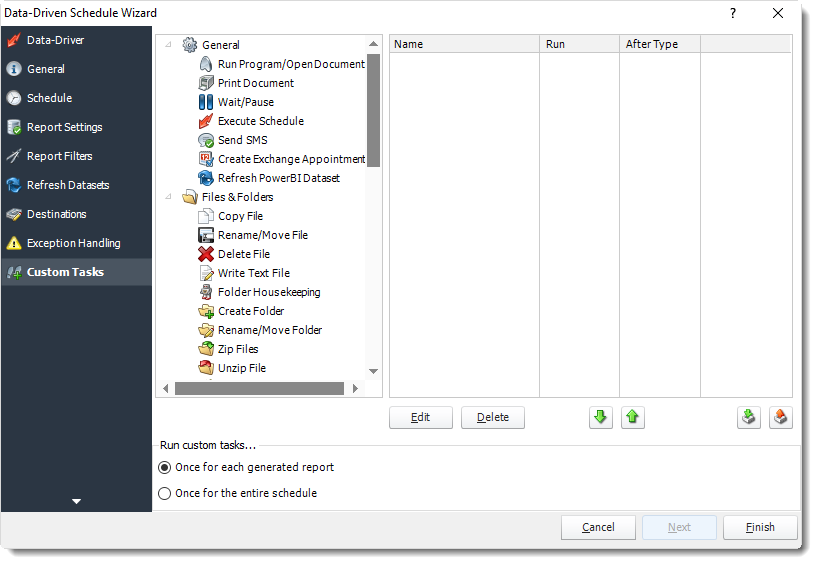Click the Execute Schedule red icon

click(206, 121)
